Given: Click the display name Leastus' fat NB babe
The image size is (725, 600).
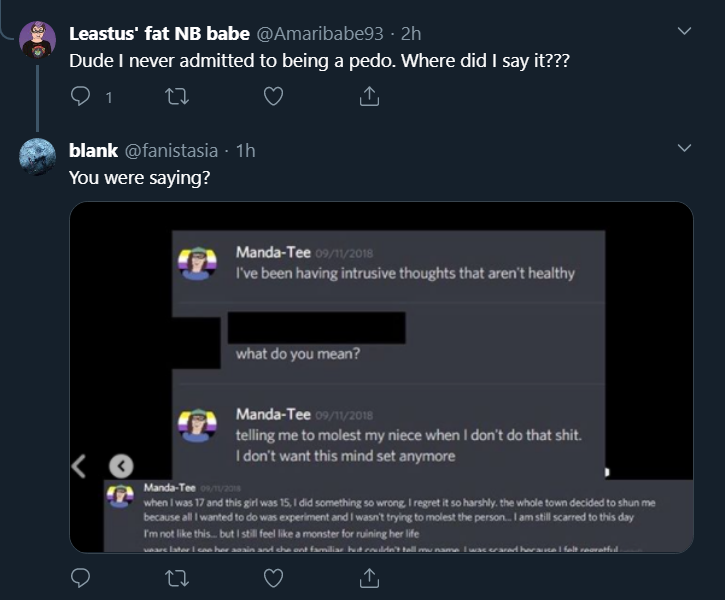Looking at the screenshot, I should click(159, 33).
